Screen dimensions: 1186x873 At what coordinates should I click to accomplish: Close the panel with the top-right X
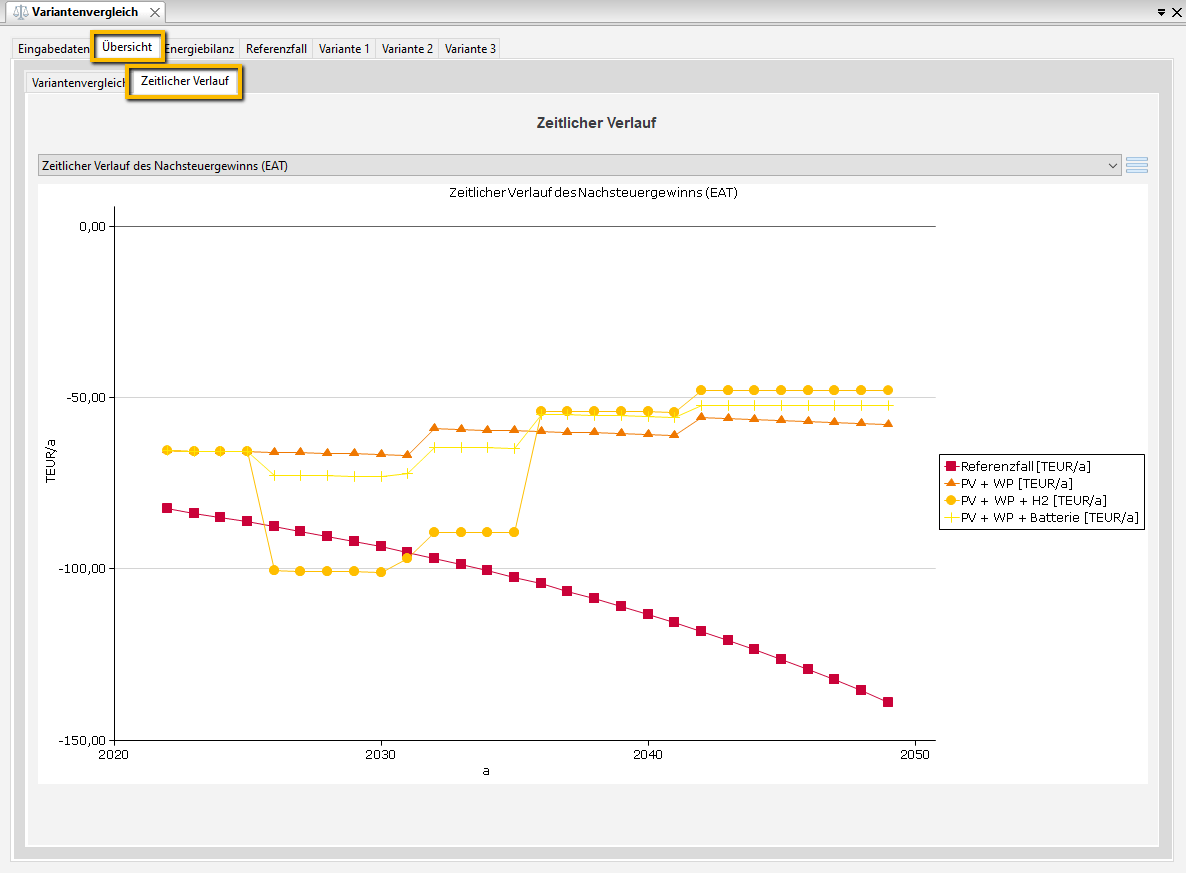tap(1177, 12)
